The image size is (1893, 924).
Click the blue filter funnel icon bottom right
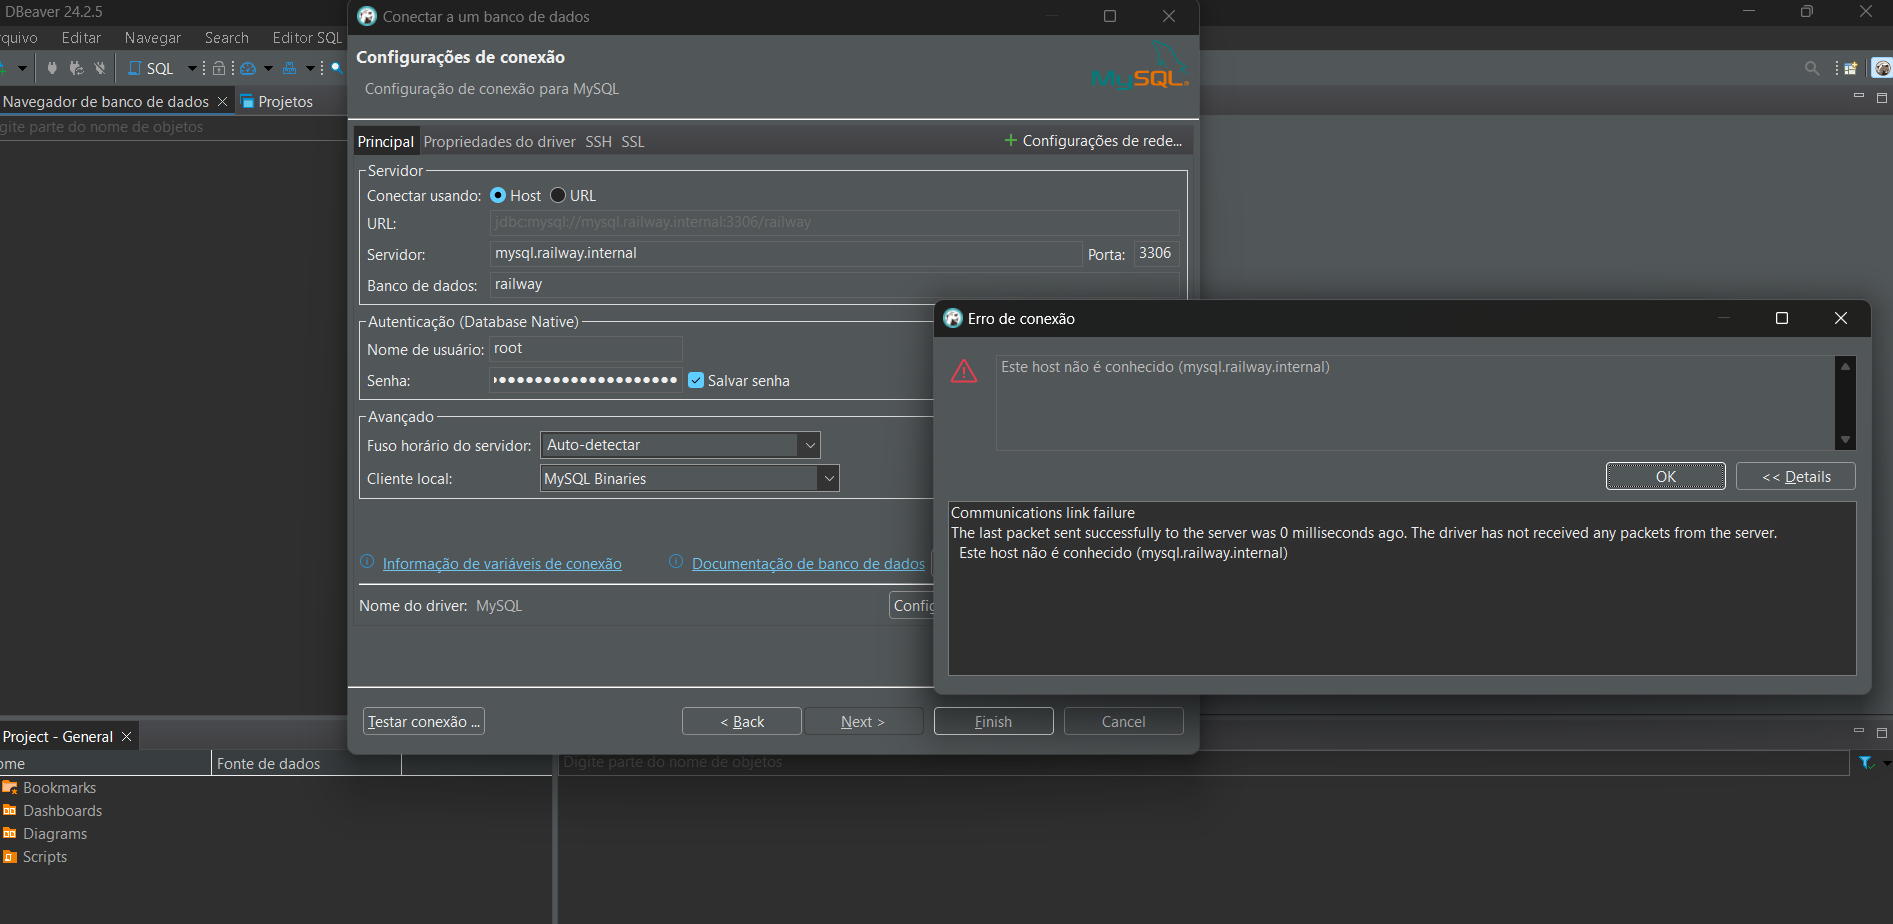tap(1866, 763)
